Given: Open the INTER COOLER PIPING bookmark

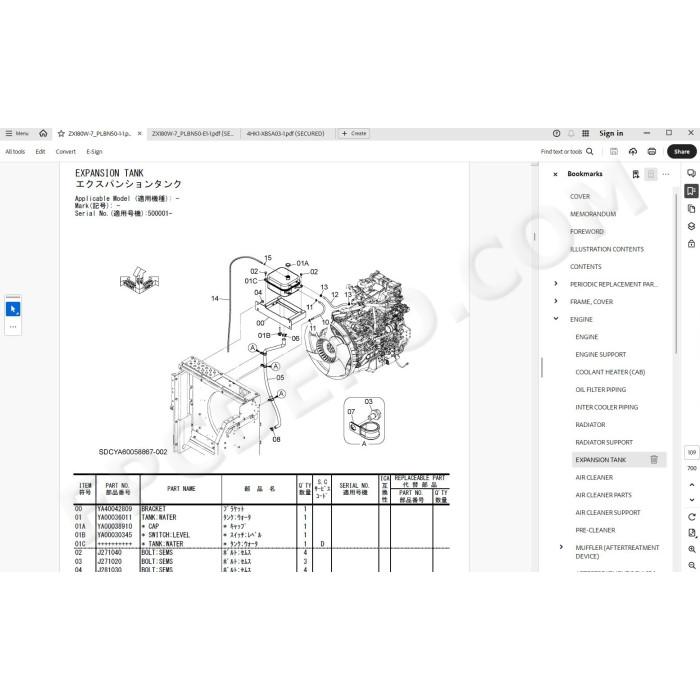Looking at the screenshot, I should pyautogui.click(x=607, y=407).
